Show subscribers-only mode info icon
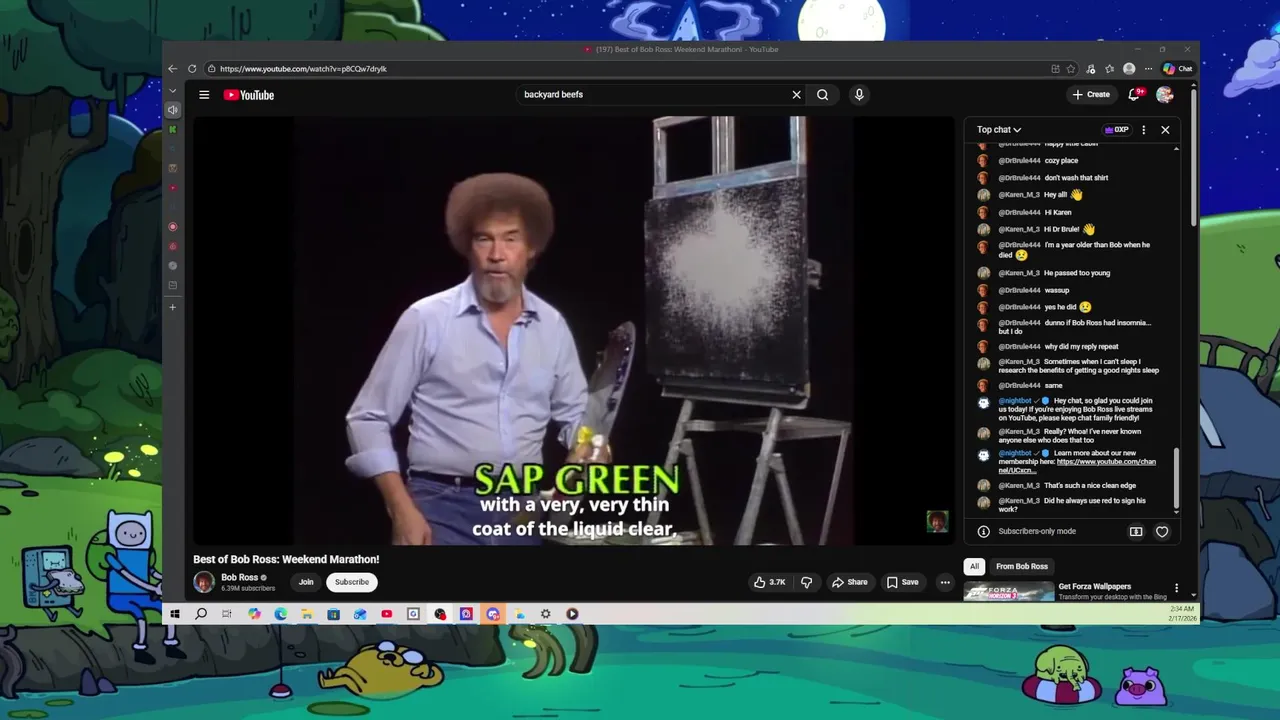 tap(983, 532)
